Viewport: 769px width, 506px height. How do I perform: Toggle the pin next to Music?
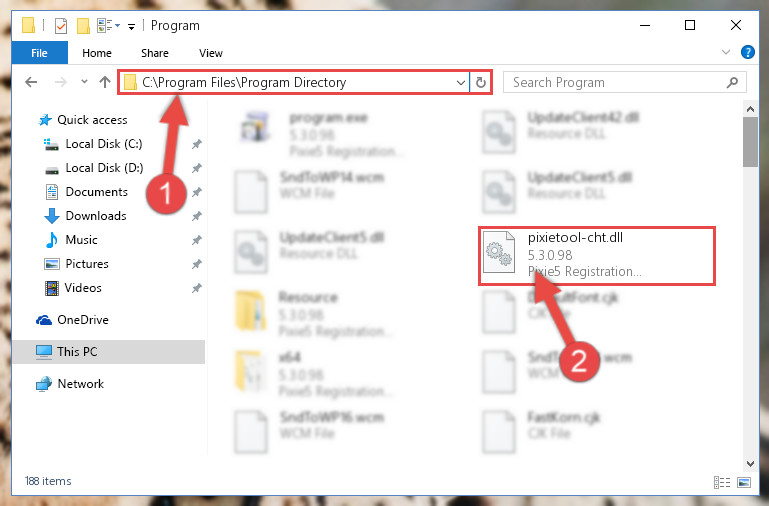tap(197, 240)
